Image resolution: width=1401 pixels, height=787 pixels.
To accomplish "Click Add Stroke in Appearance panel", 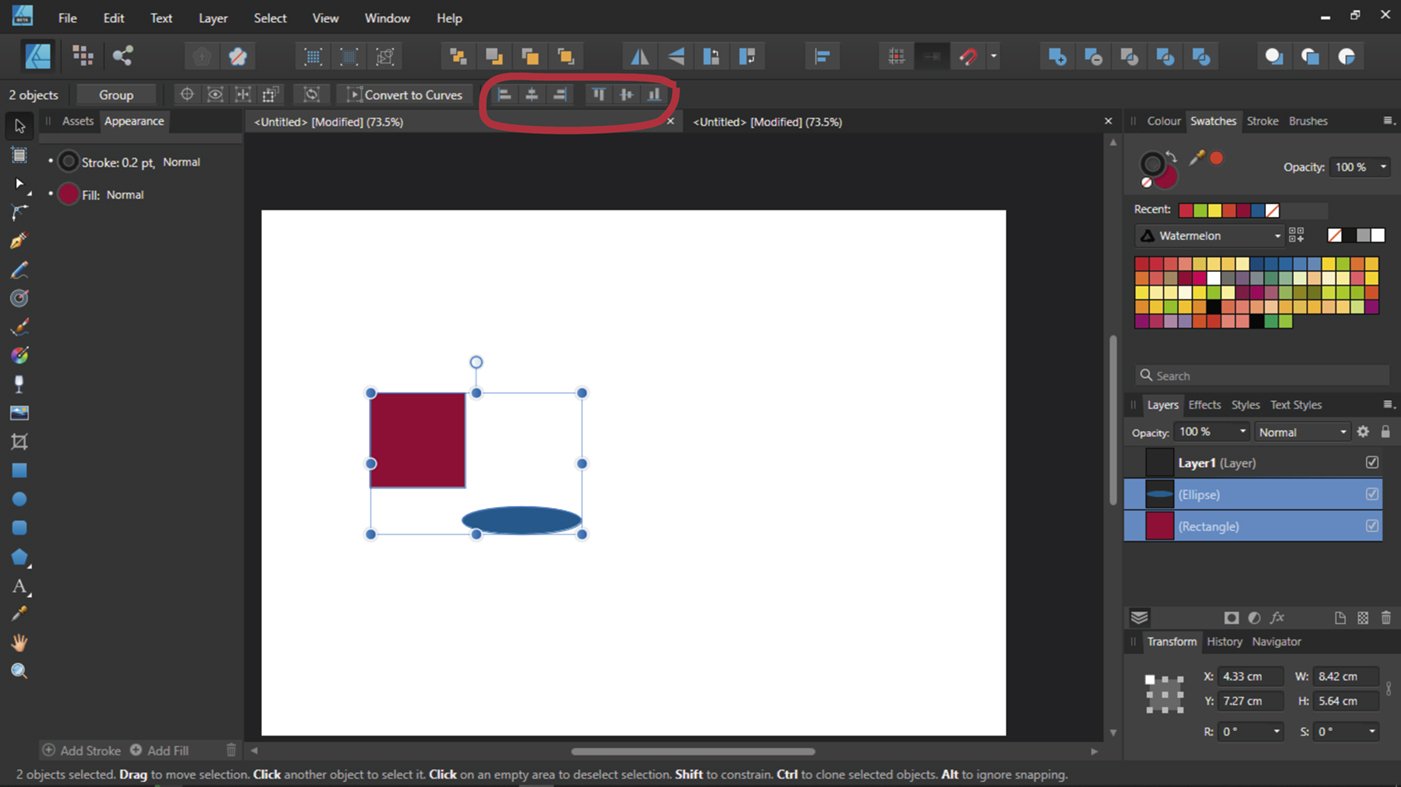I will point(81,750).
